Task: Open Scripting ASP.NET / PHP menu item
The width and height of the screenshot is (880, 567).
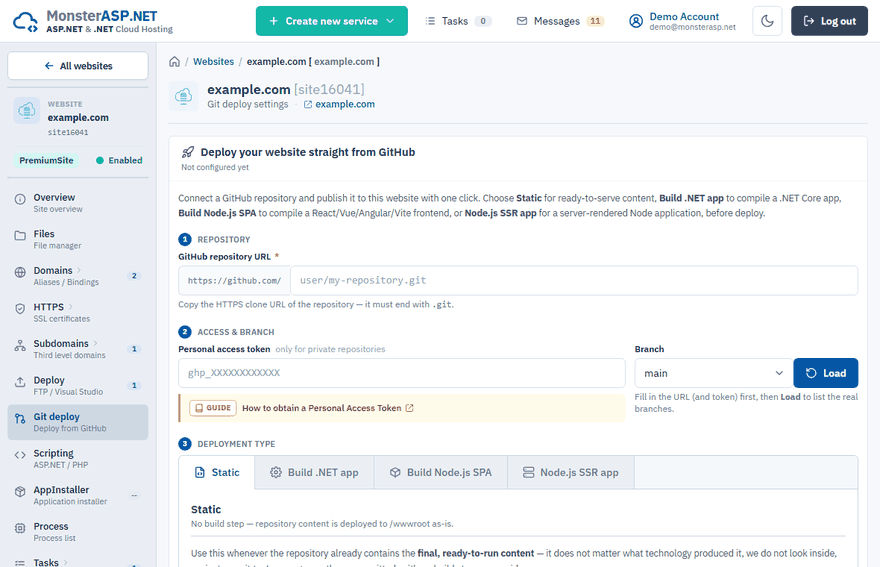Action: tap(78, 459)
